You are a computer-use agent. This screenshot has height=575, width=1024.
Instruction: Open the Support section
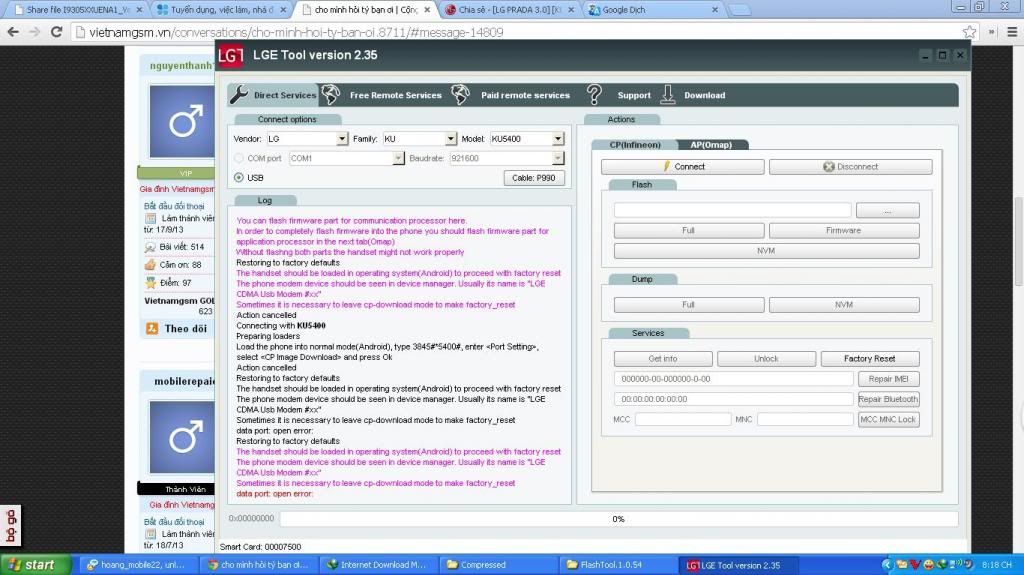(x=633, y=95)
